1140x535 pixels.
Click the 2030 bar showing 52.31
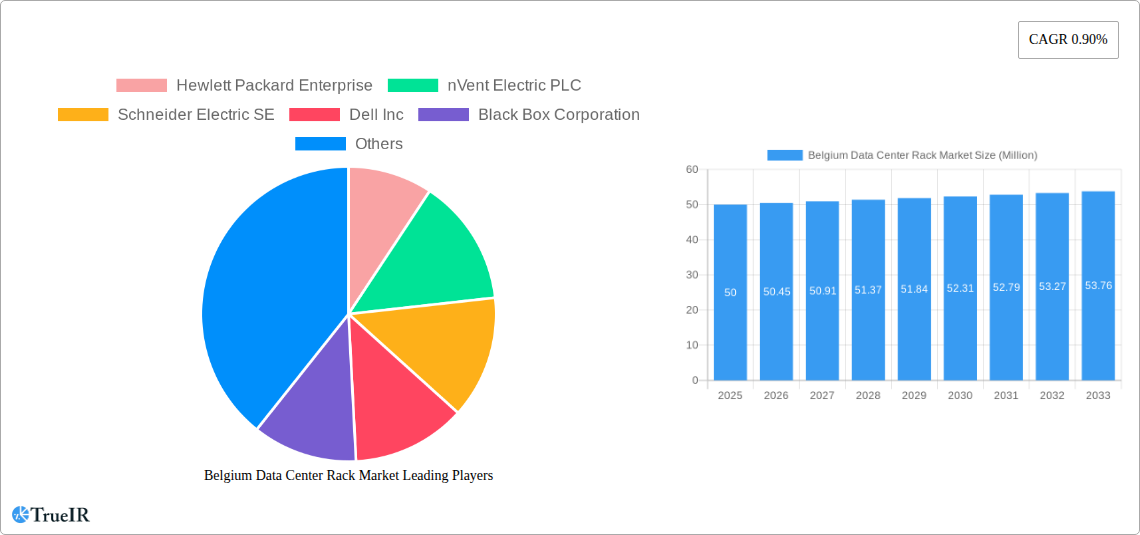(x=960, y=289)
